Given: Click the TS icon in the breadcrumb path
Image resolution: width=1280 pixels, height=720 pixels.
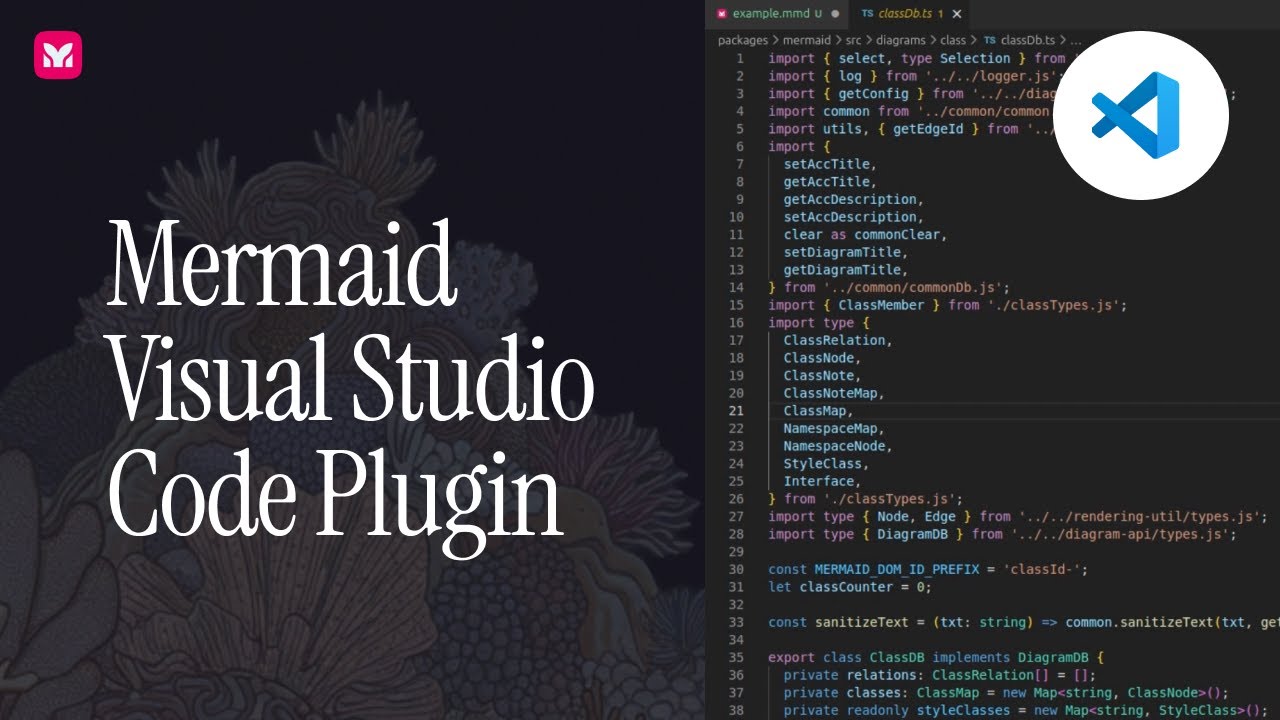Looking at the screenshot, I should coord(989,41).
